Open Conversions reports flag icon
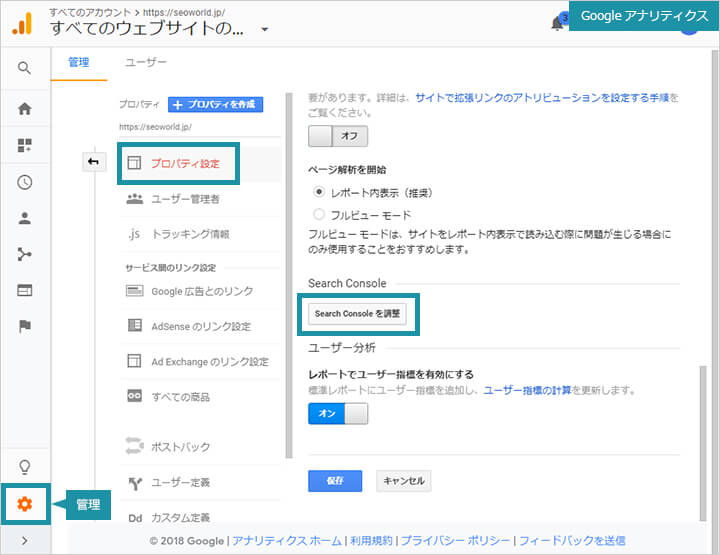 [24, 326]
